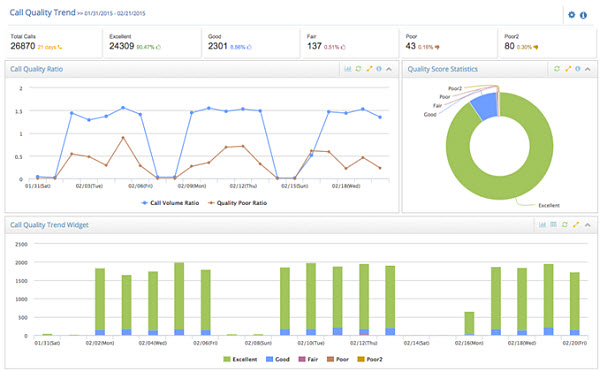Collapse the Quality Score Statistics panel
This screenshot has width=600, height=370.
[x=588, y=69]
